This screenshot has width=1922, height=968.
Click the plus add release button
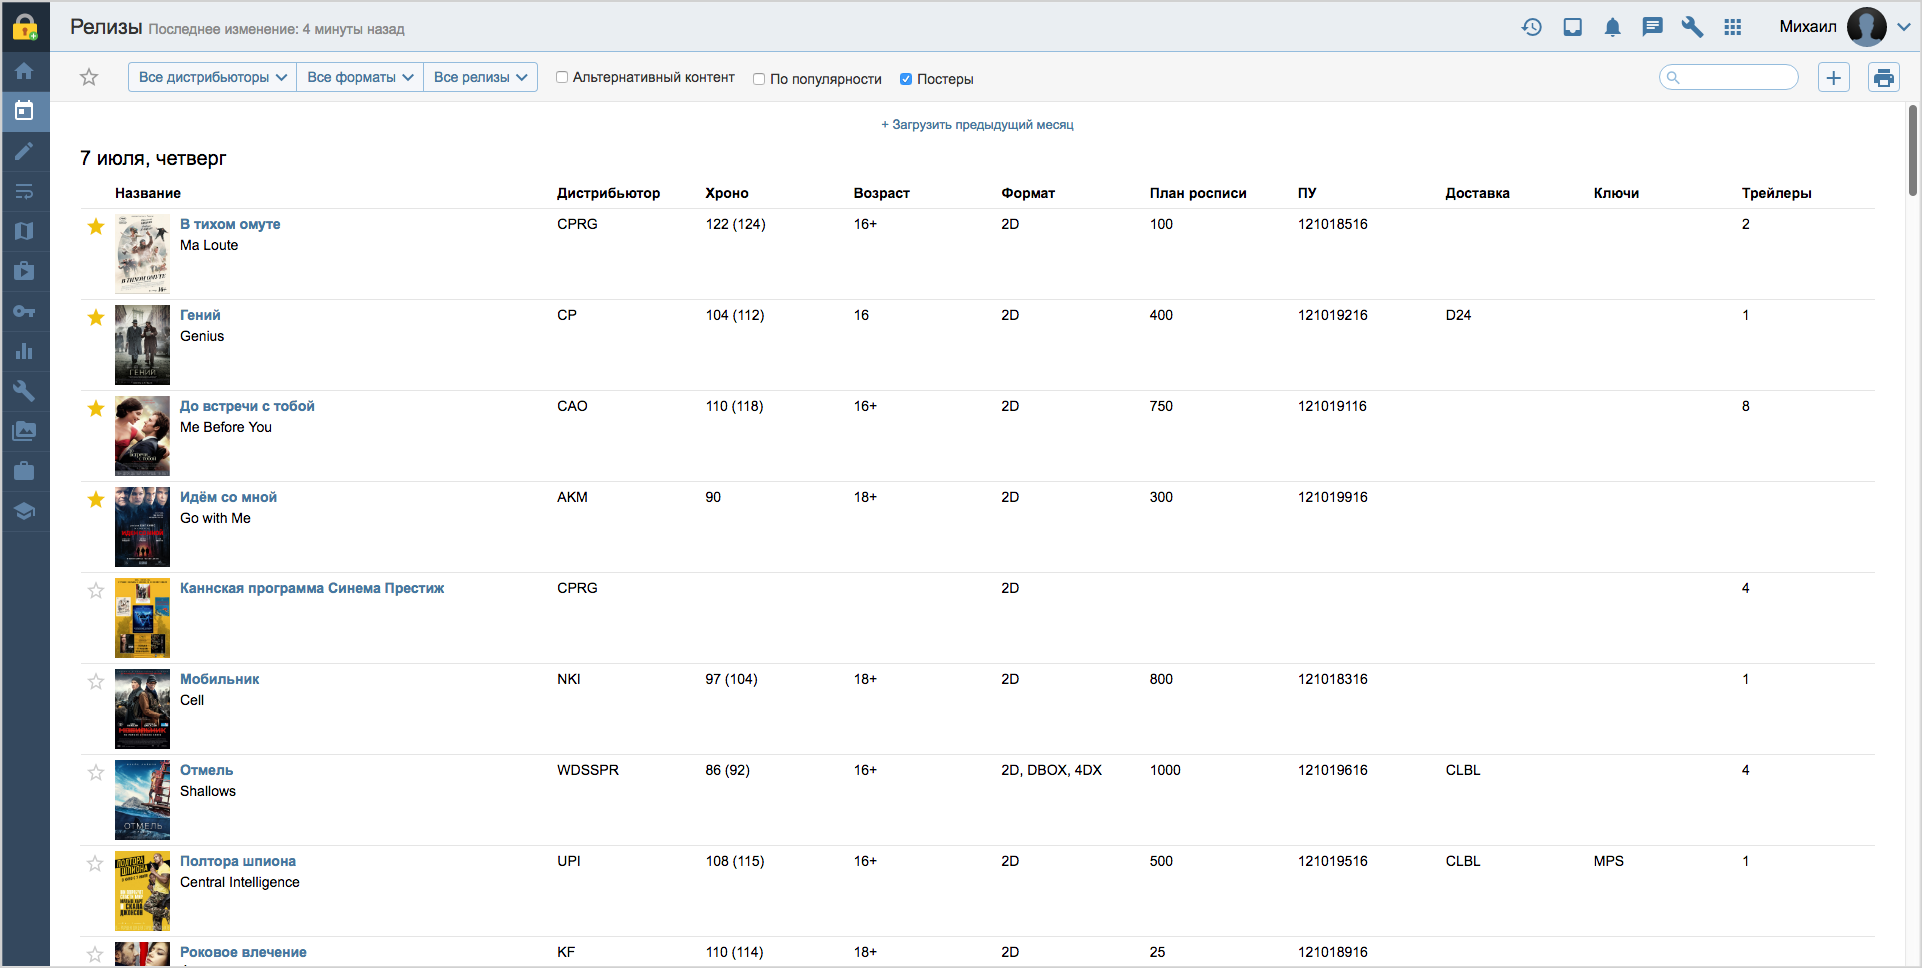tap(1834, 77)
